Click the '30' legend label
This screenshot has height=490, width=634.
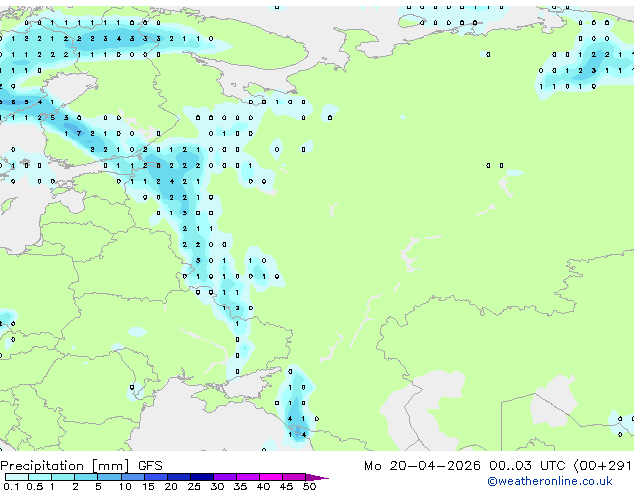217,486
